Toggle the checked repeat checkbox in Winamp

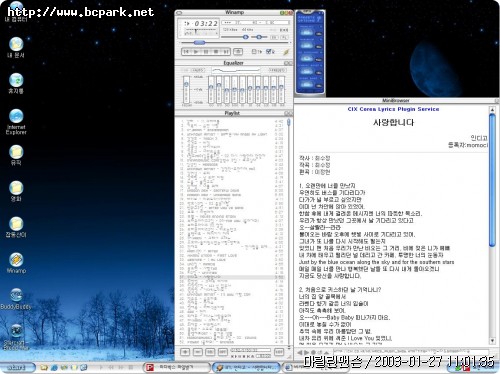270,52
